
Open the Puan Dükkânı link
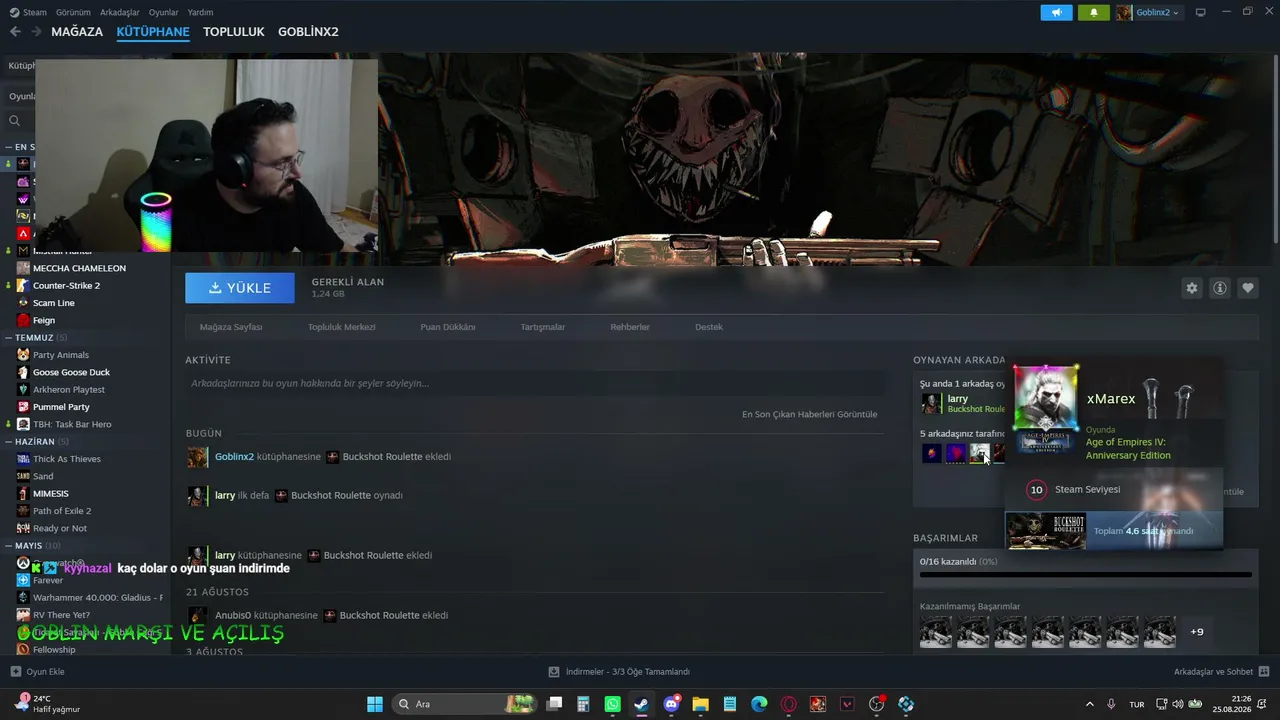coord(448,327)
